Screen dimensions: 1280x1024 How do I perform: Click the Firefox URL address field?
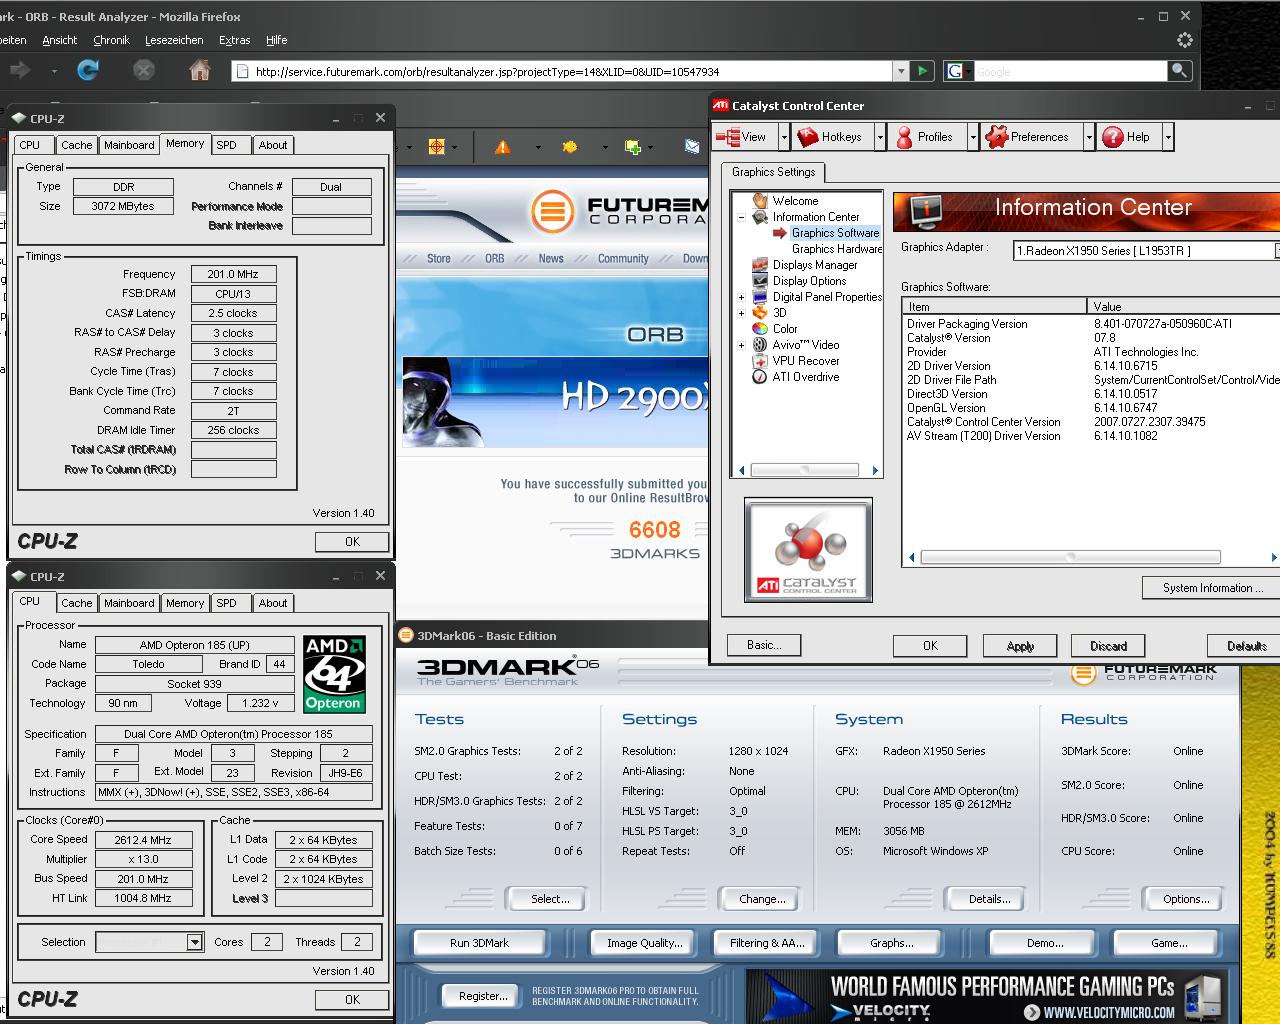coord(562,71)
